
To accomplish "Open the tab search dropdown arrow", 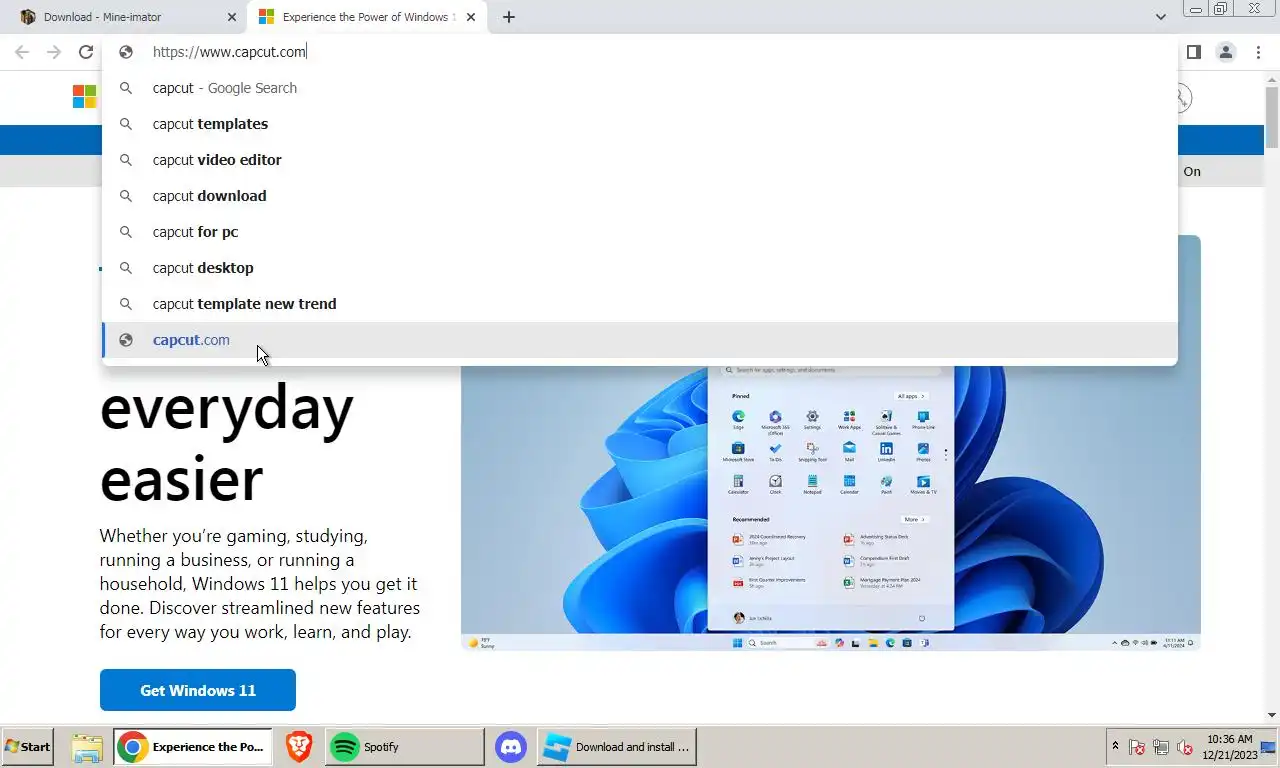I will point(1160,17).
